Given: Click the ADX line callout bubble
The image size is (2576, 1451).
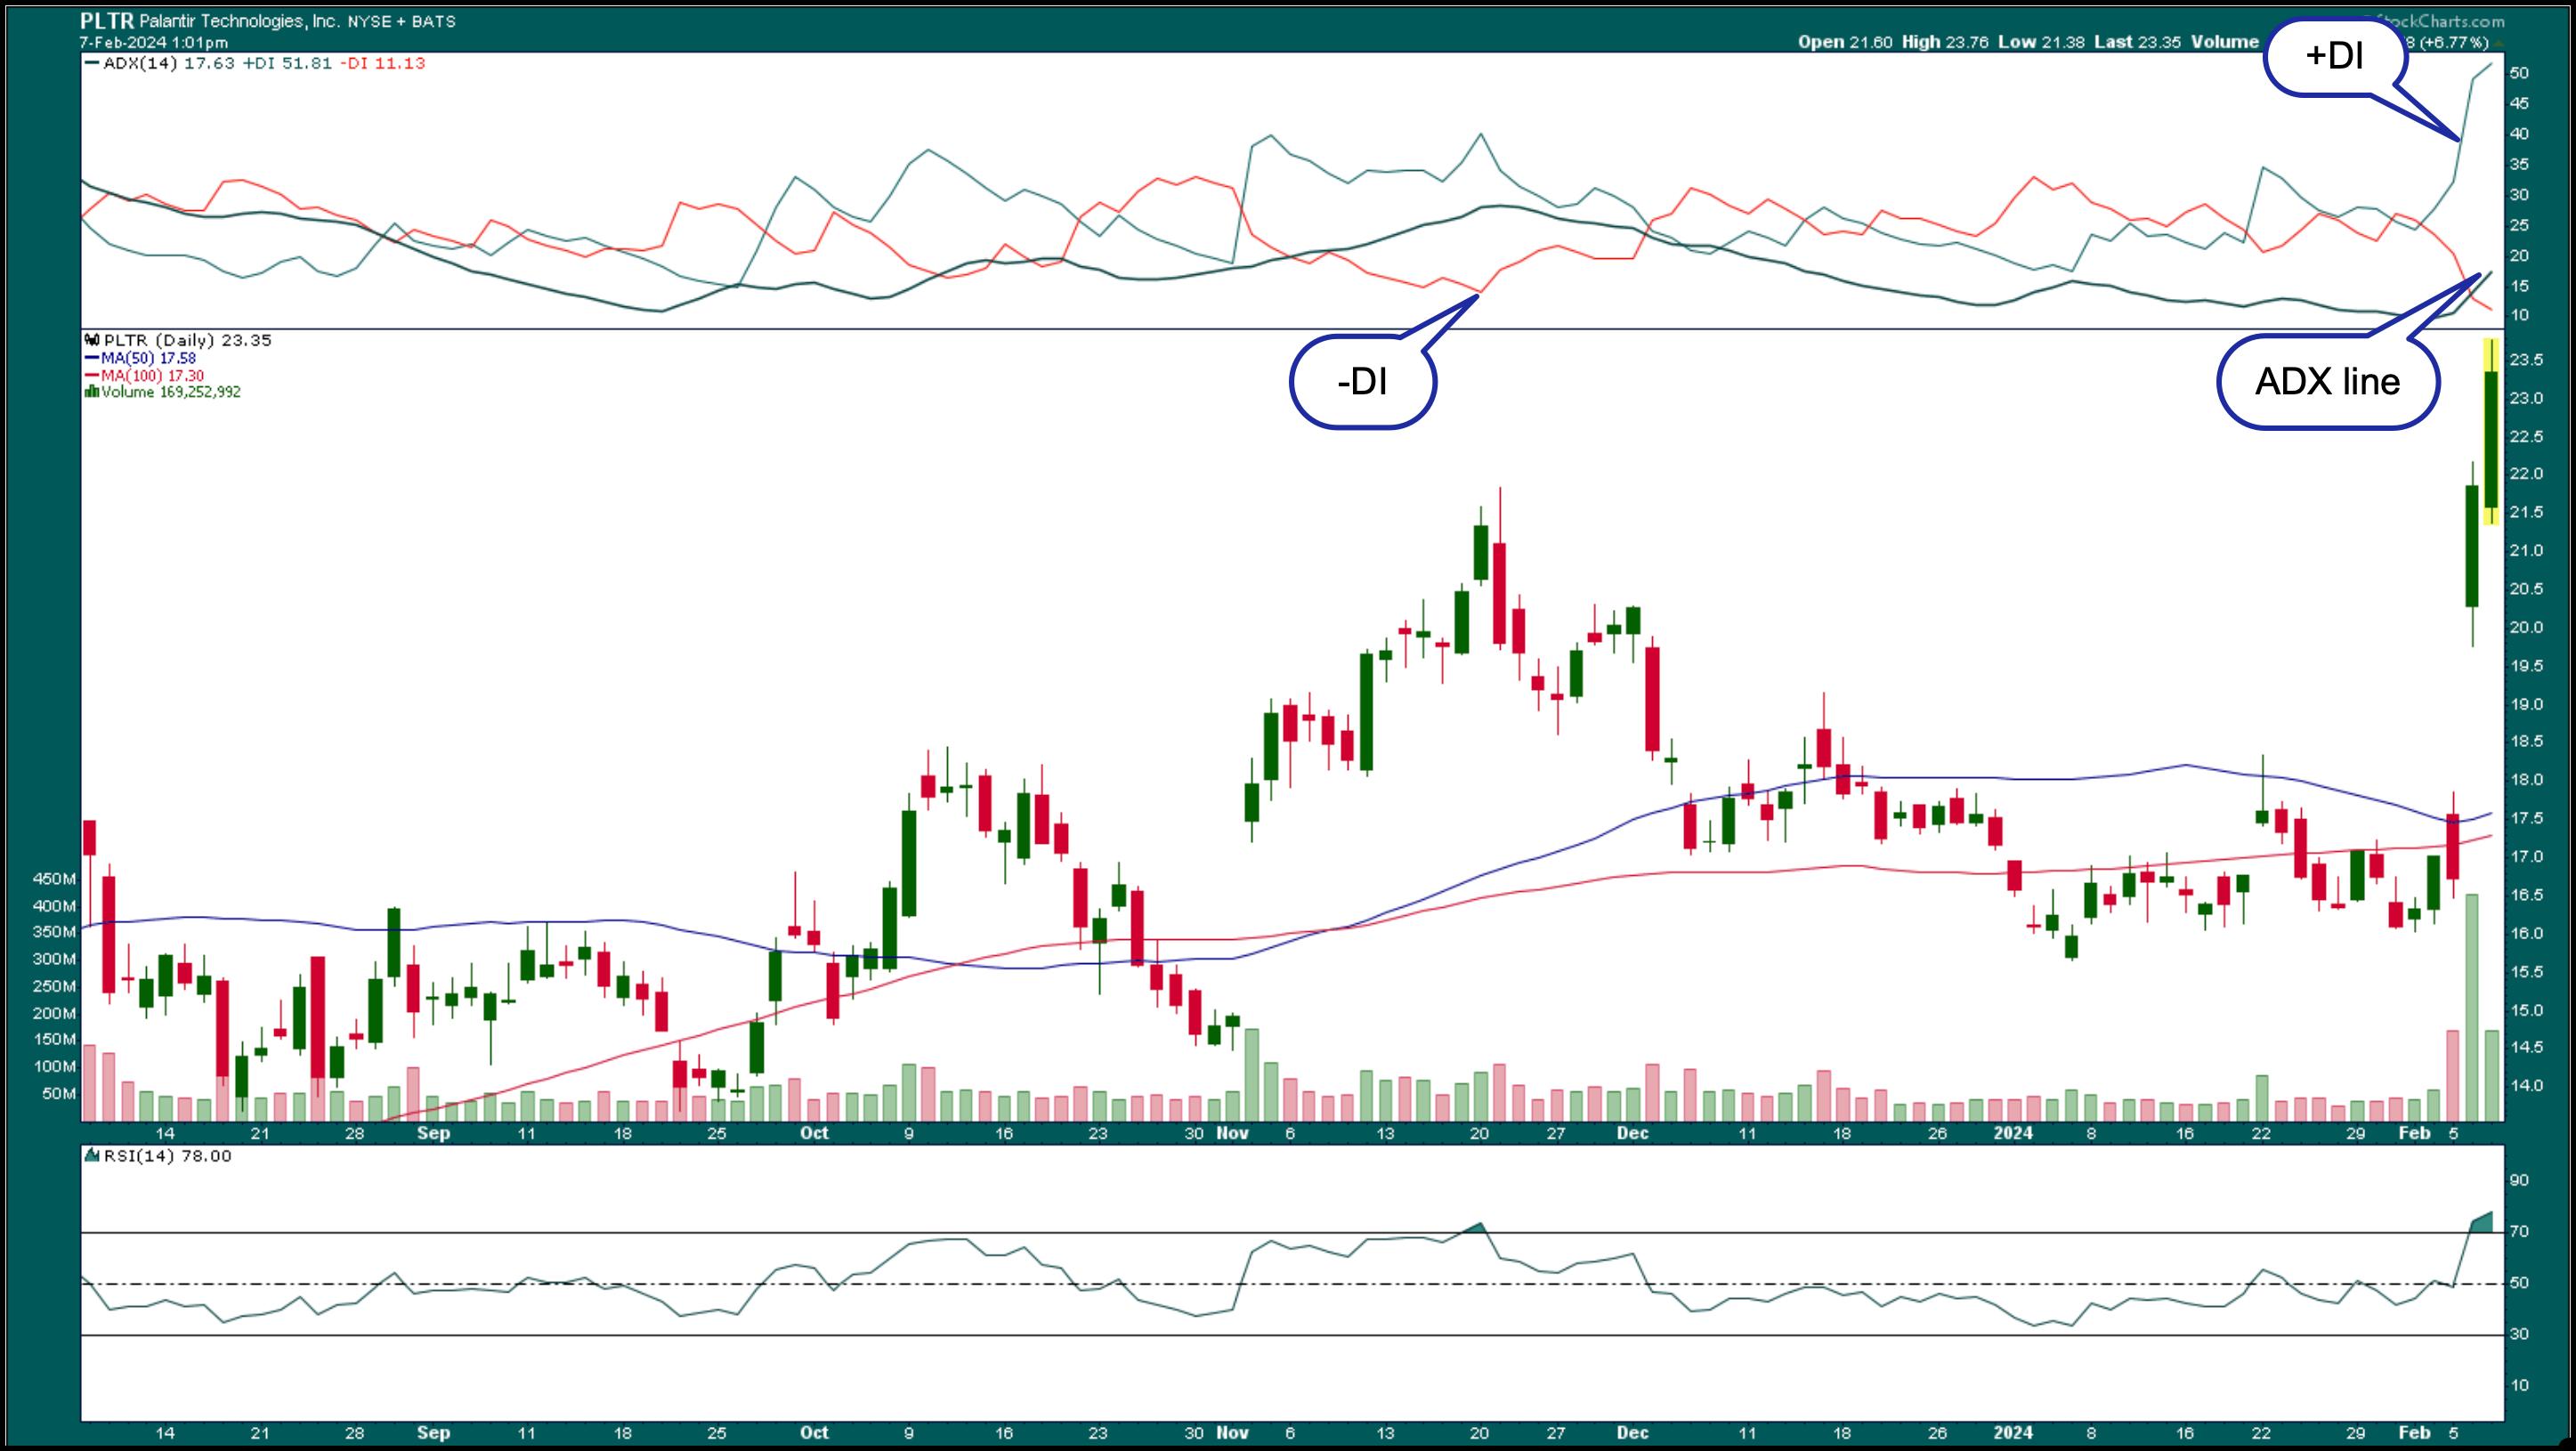Looking at the screenshot, I should click(2327, 382).
